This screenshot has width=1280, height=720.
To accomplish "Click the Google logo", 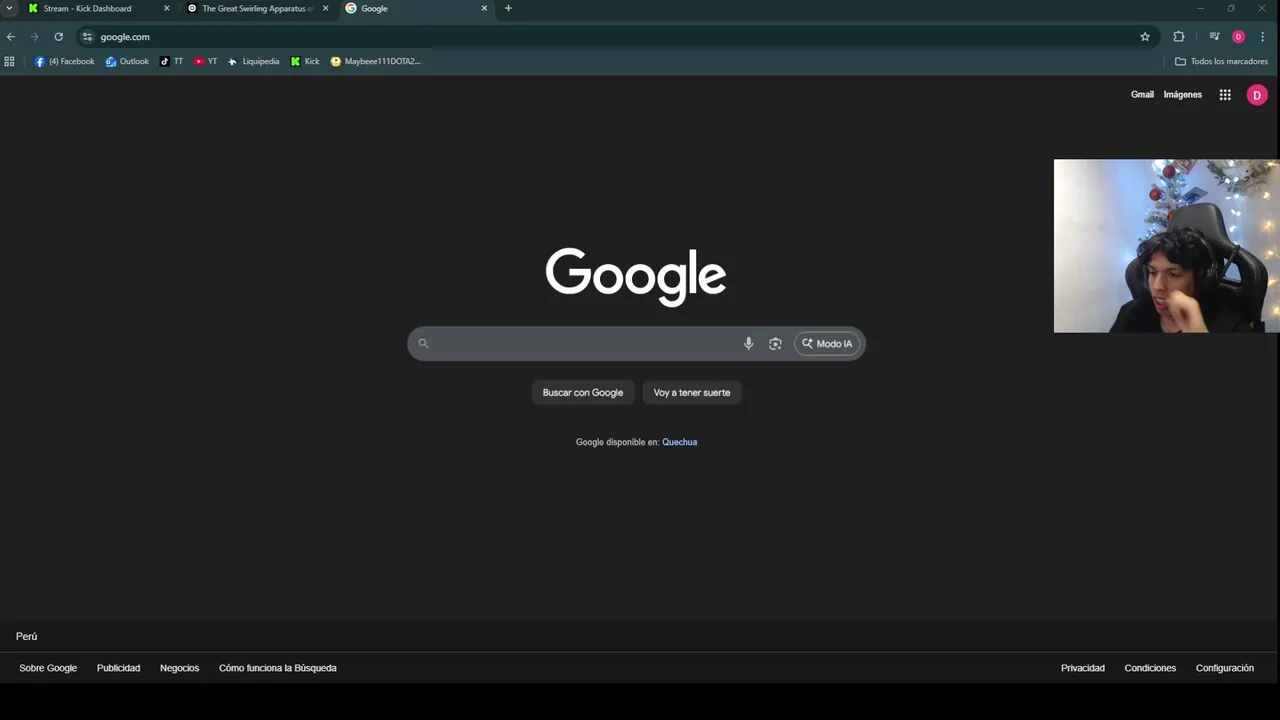I will (x=636, y=276).
